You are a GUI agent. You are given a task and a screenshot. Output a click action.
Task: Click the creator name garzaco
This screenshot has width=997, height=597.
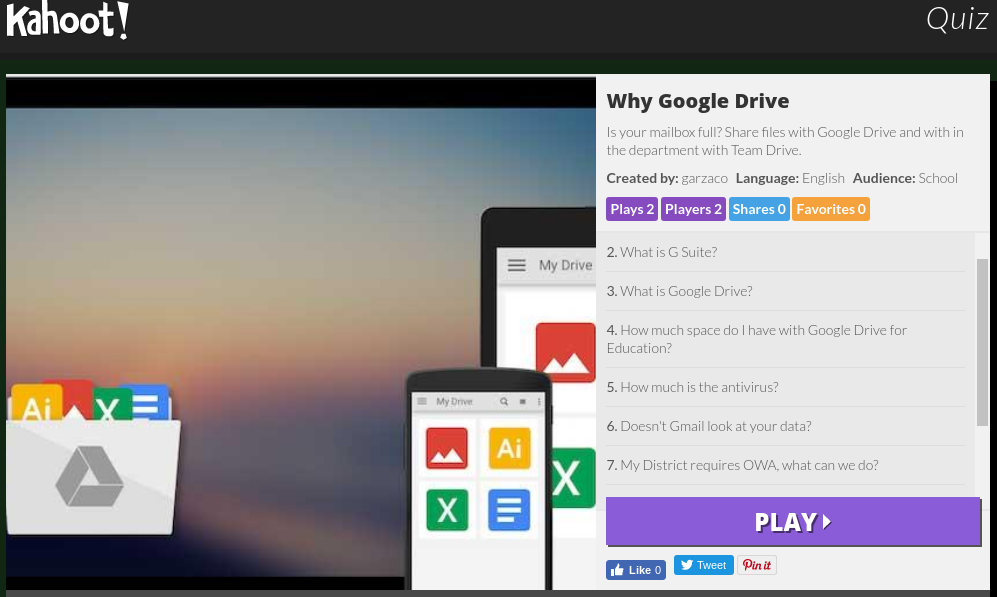pyautogui.click(x=705, y=179)
